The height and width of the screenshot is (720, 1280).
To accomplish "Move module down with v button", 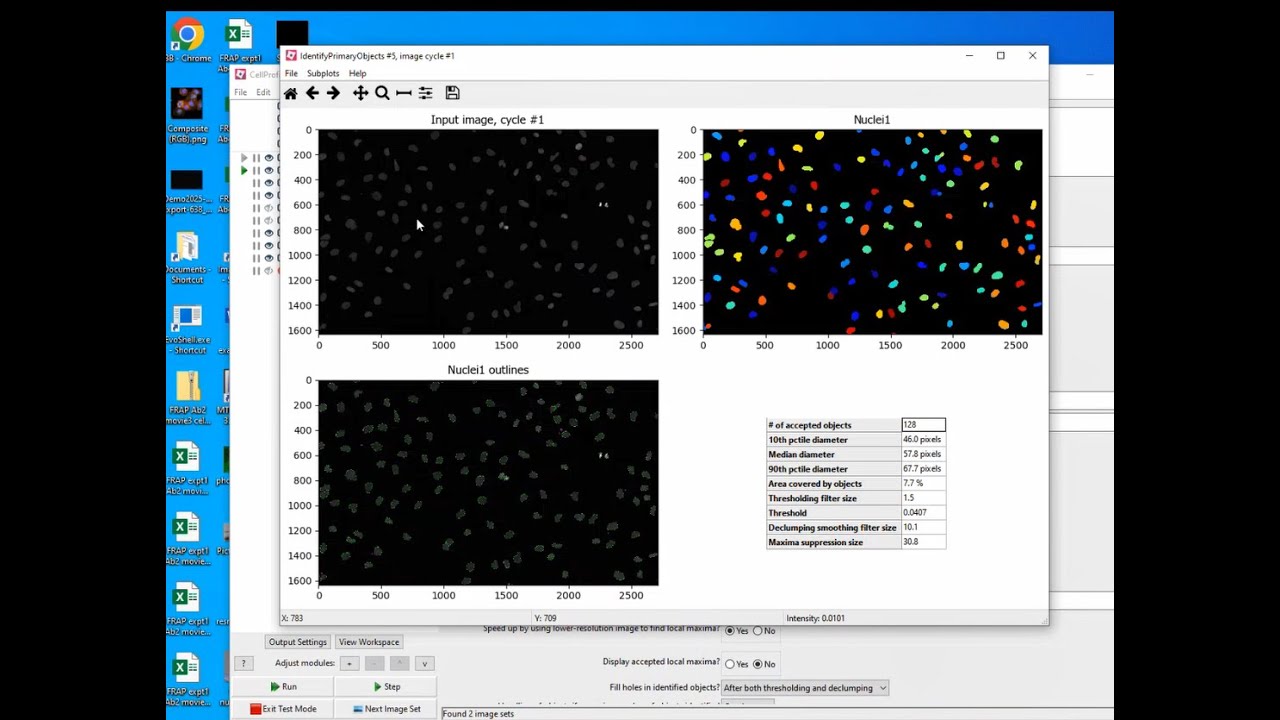I will click(x=424, y=663).
